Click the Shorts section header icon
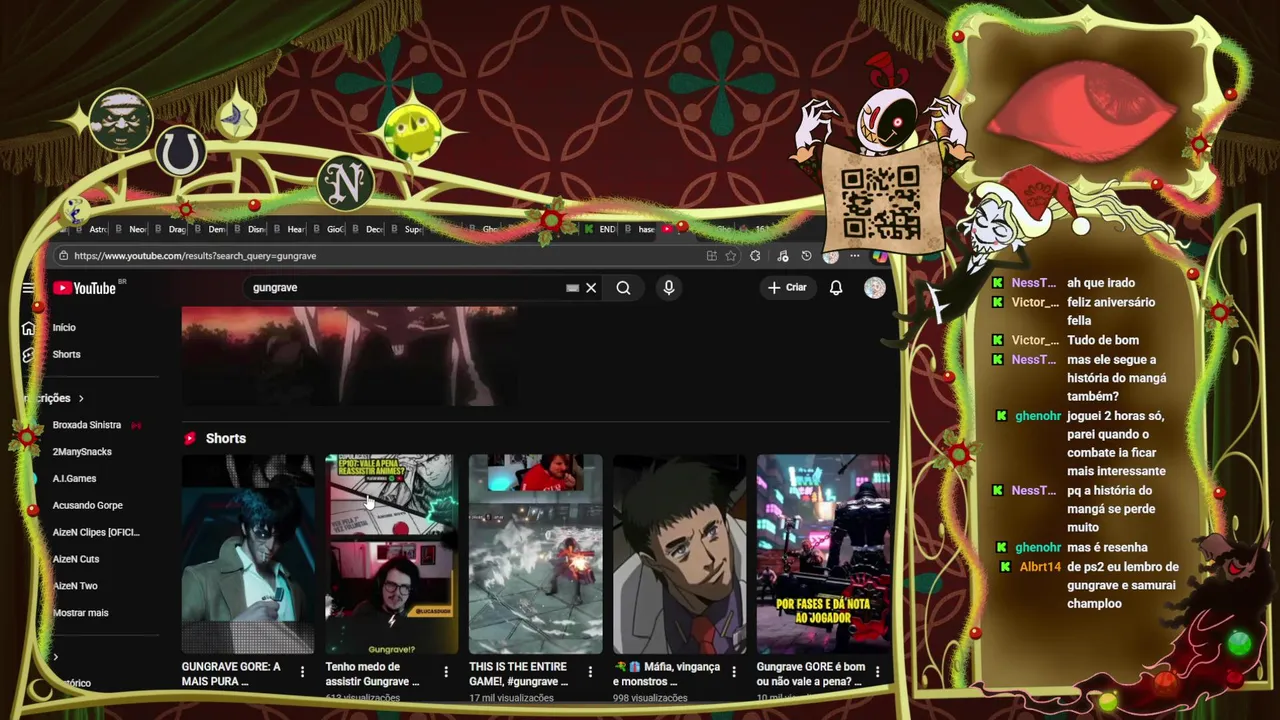This screenshot has height=720, width=1280. click(x=190, y=438)
